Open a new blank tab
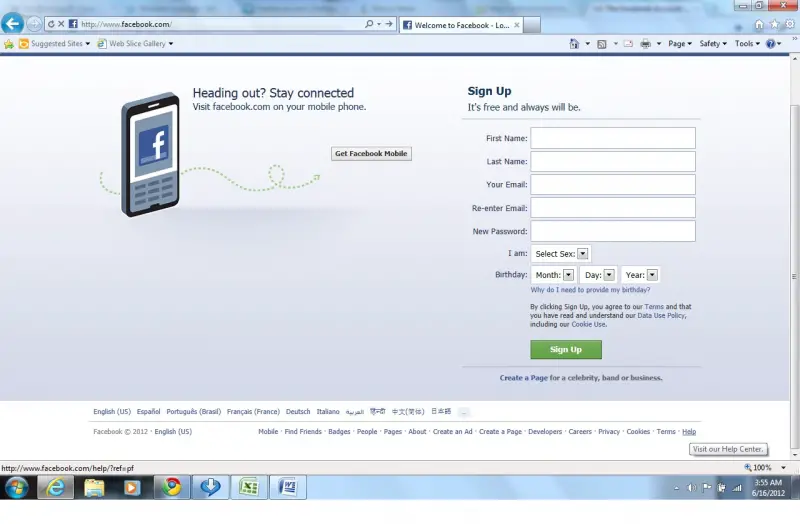 [x=532, y=25]
